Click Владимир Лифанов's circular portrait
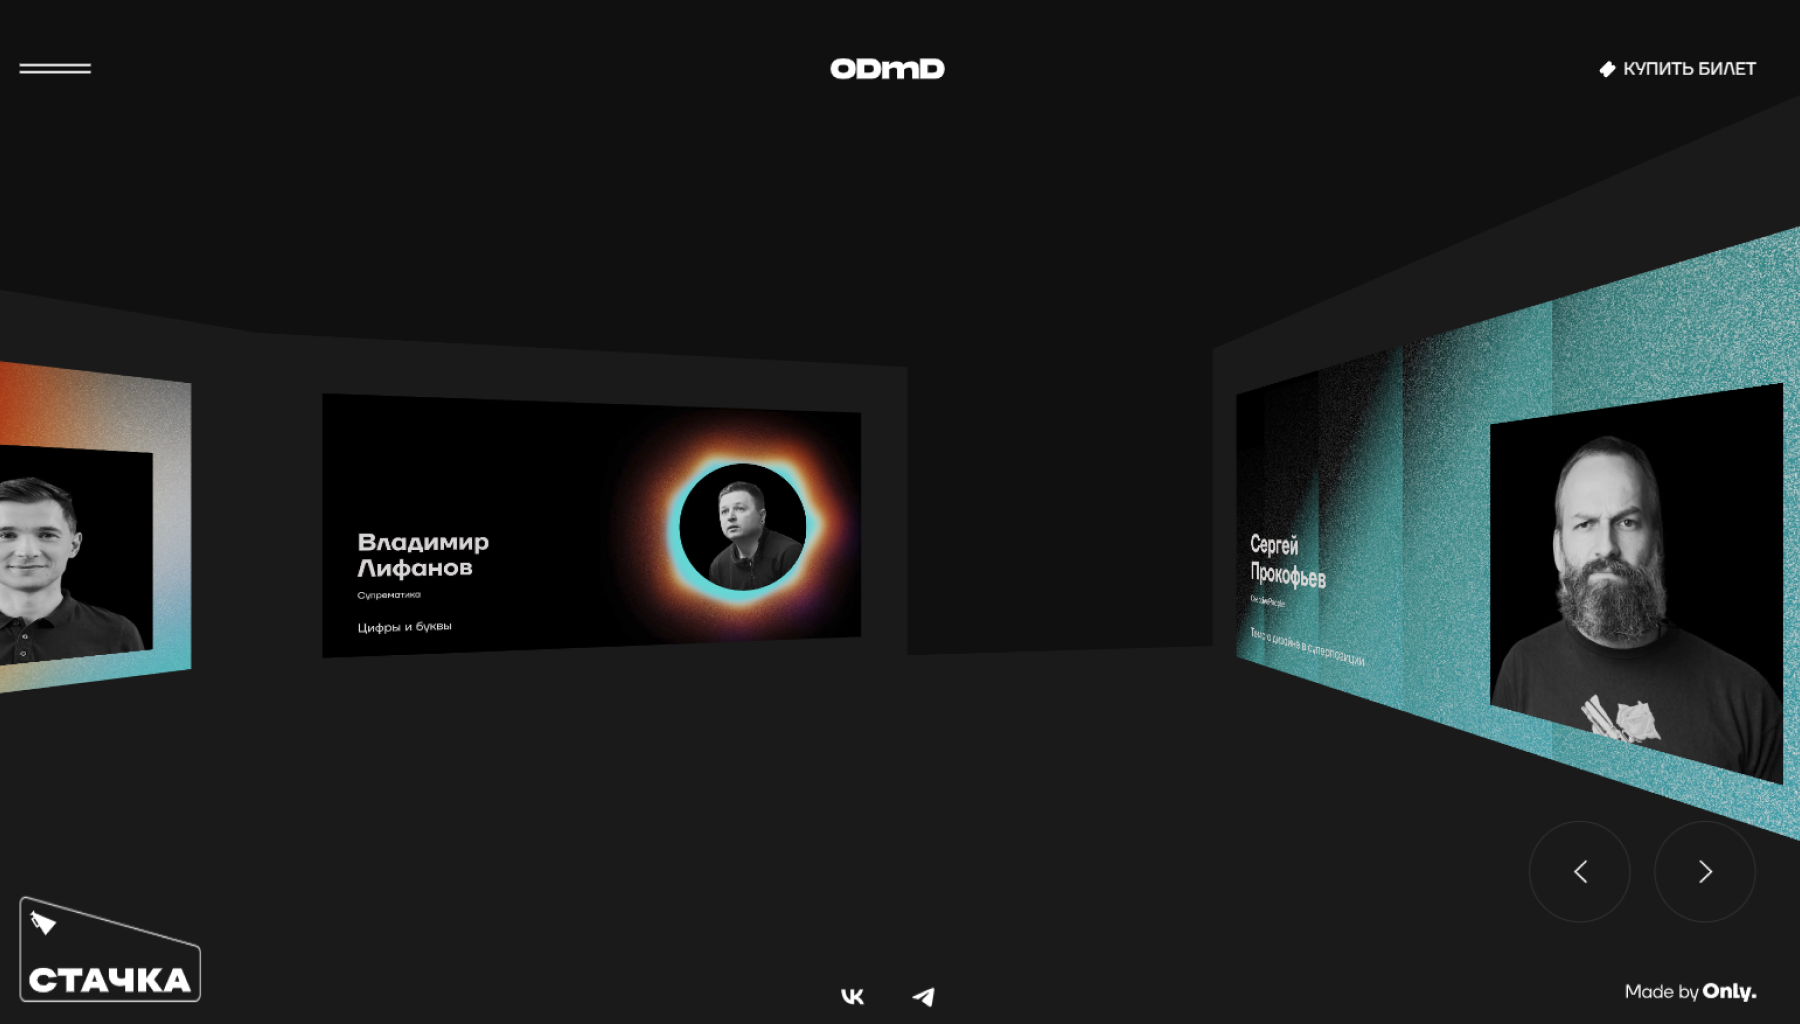The image size is (1800, 1024). [742, 527]
